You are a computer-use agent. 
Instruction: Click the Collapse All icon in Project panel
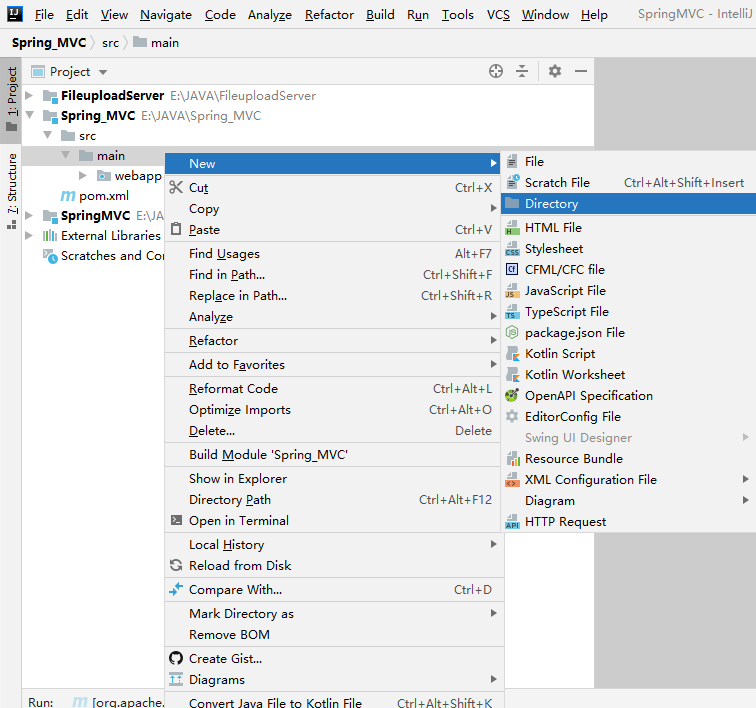pyautogui.click(x=522, y=71)
